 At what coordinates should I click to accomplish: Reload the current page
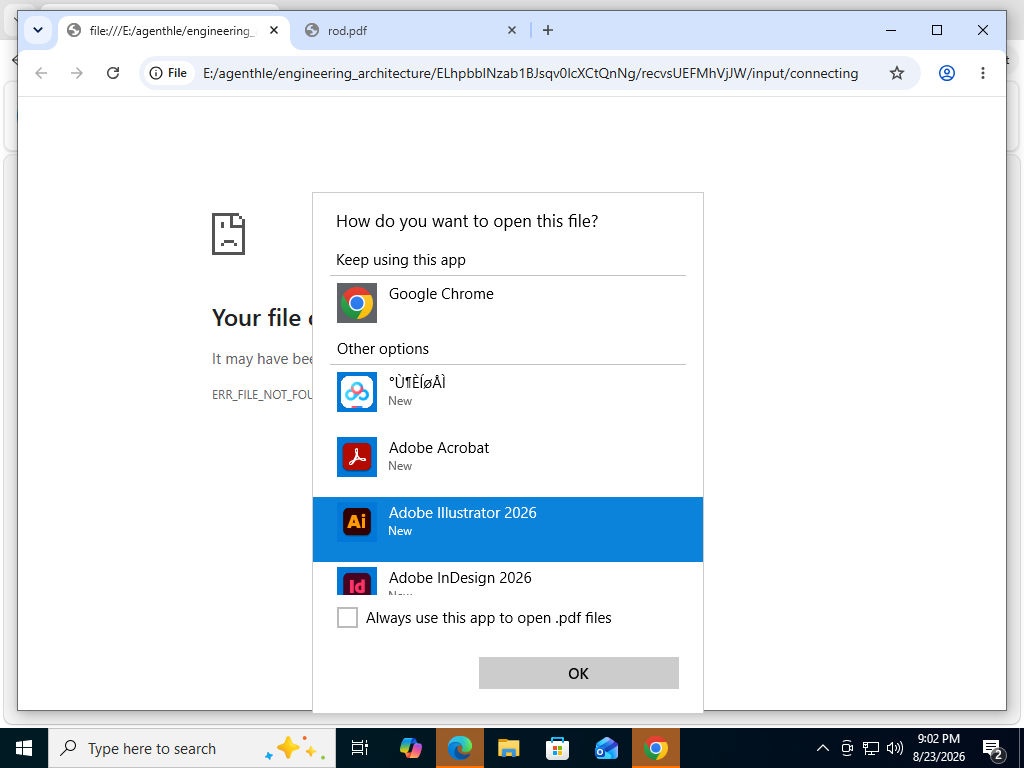(113, 73)
